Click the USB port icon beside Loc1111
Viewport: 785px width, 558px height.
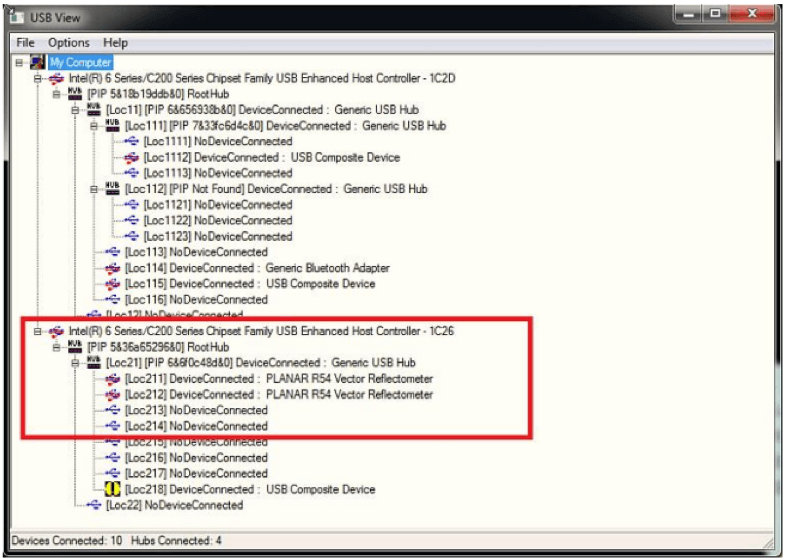click(x=131, y=142)
